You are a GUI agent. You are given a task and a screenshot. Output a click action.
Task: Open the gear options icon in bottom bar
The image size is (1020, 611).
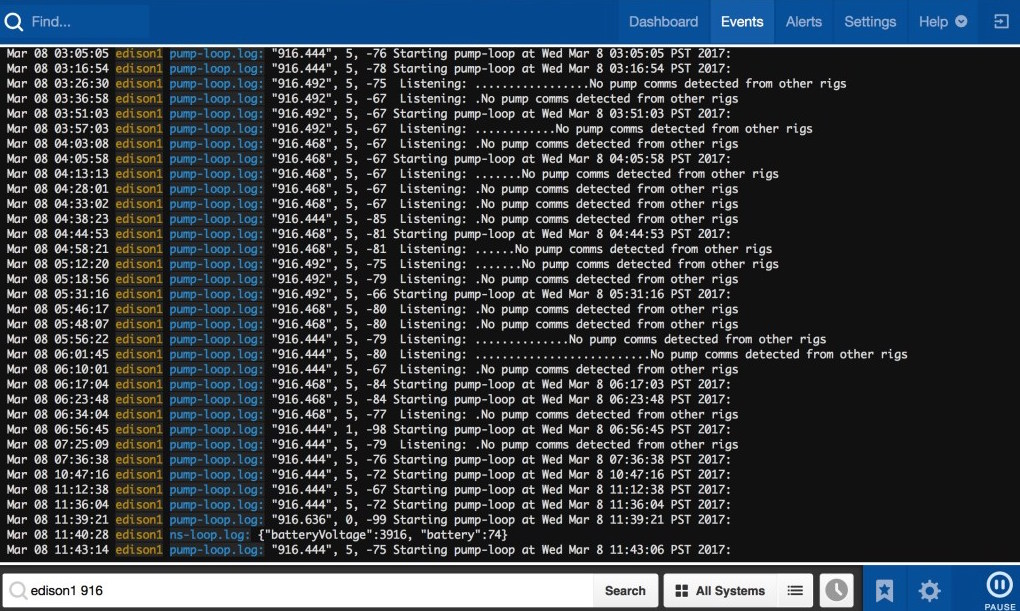coord(929,591)
